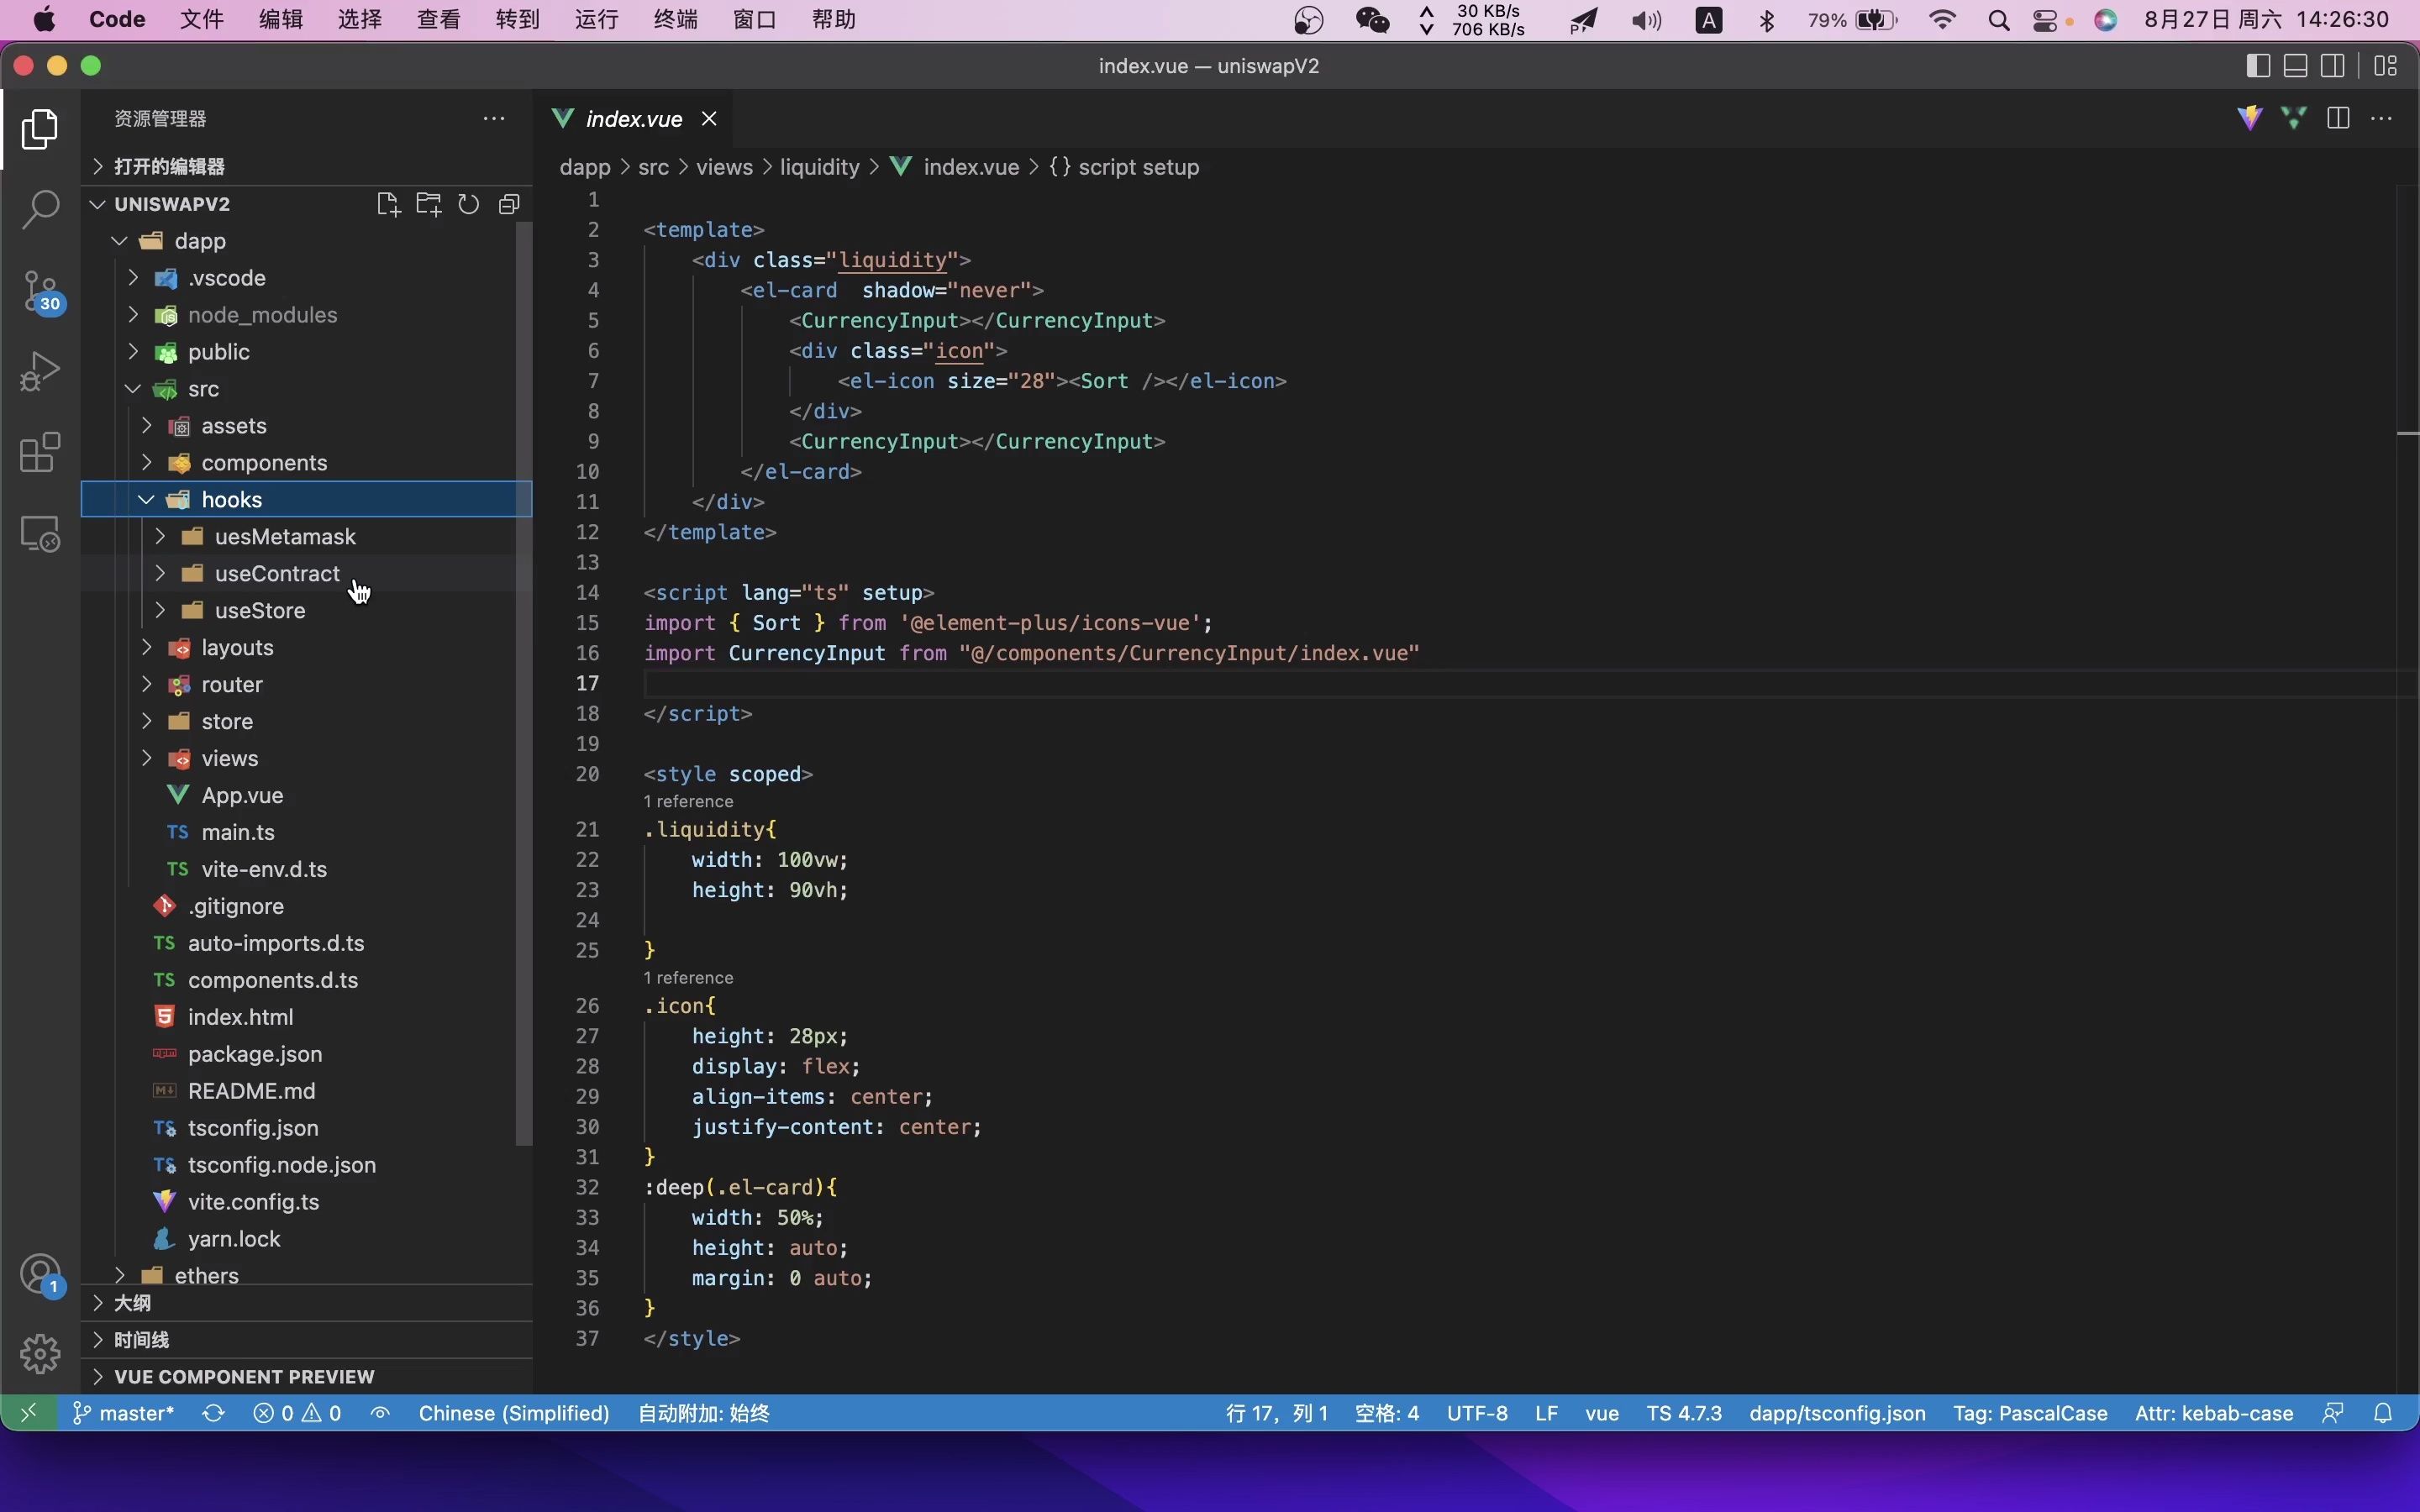Open the Manage settings gear
This screenshot has width=2420, height=1512.
pos(40,1354)
